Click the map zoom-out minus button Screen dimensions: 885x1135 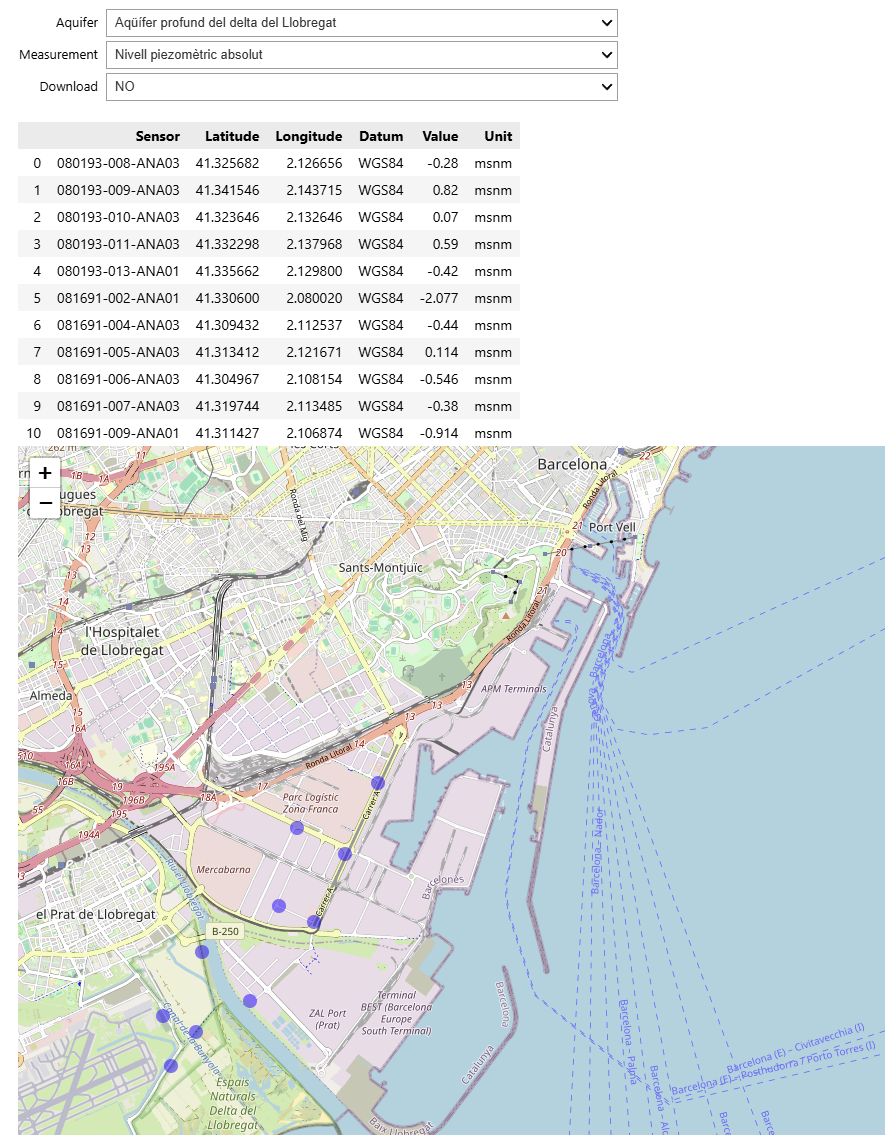pyautogui.click(x=44, y=501)
